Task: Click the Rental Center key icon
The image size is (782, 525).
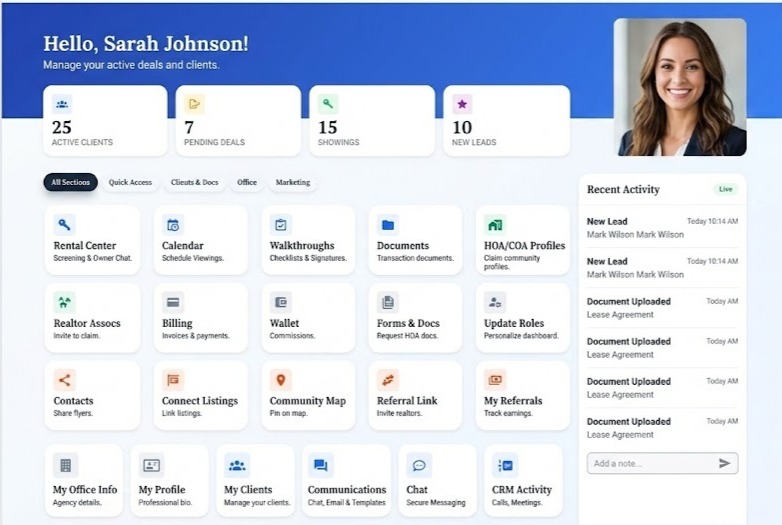Action: click(x=65, y=225)
